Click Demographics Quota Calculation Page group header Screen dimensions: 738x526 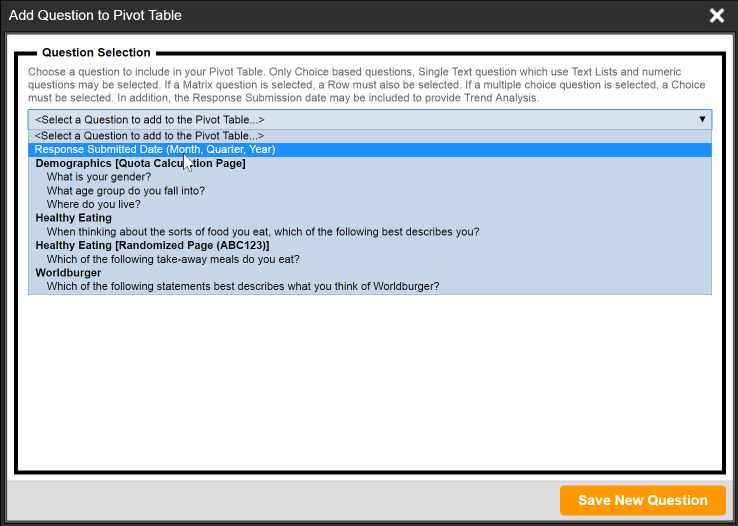coord(140,163)
